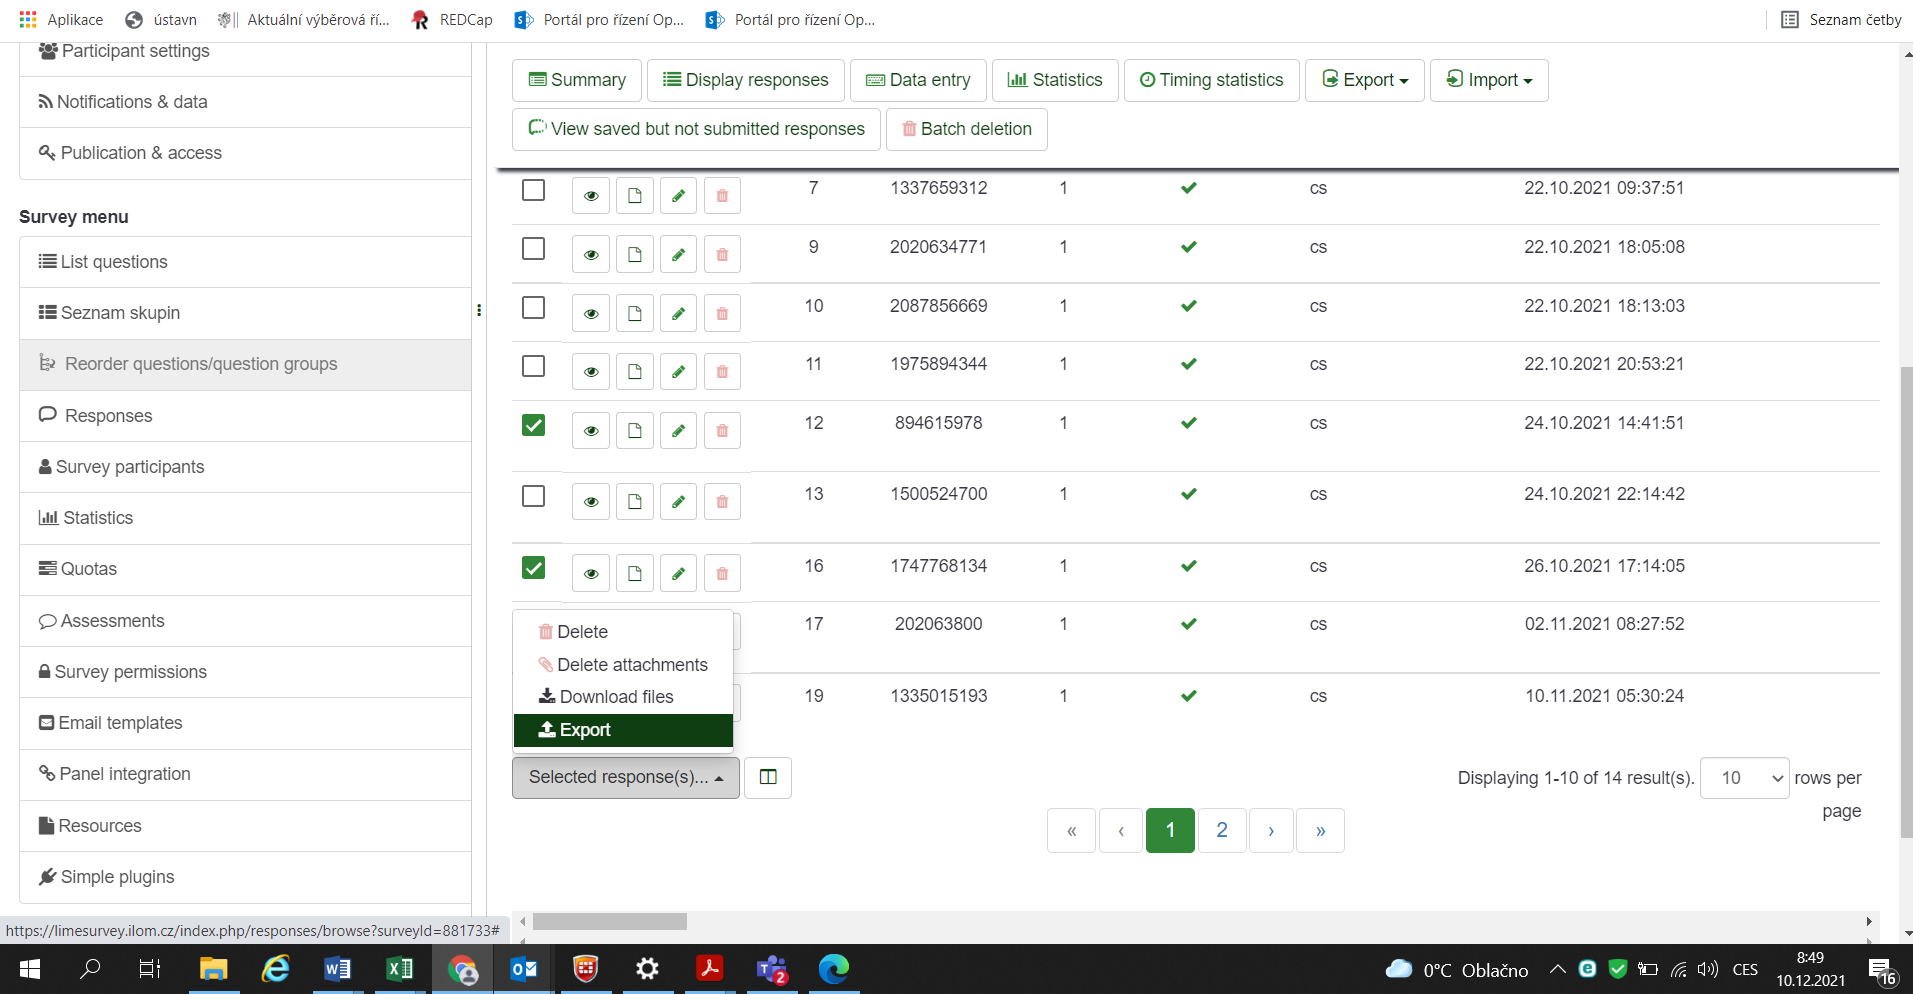This screenshot has width=1913, height=994.
Task: Click the column selection icon beside Selected response(s)
Action: point(768,778)
